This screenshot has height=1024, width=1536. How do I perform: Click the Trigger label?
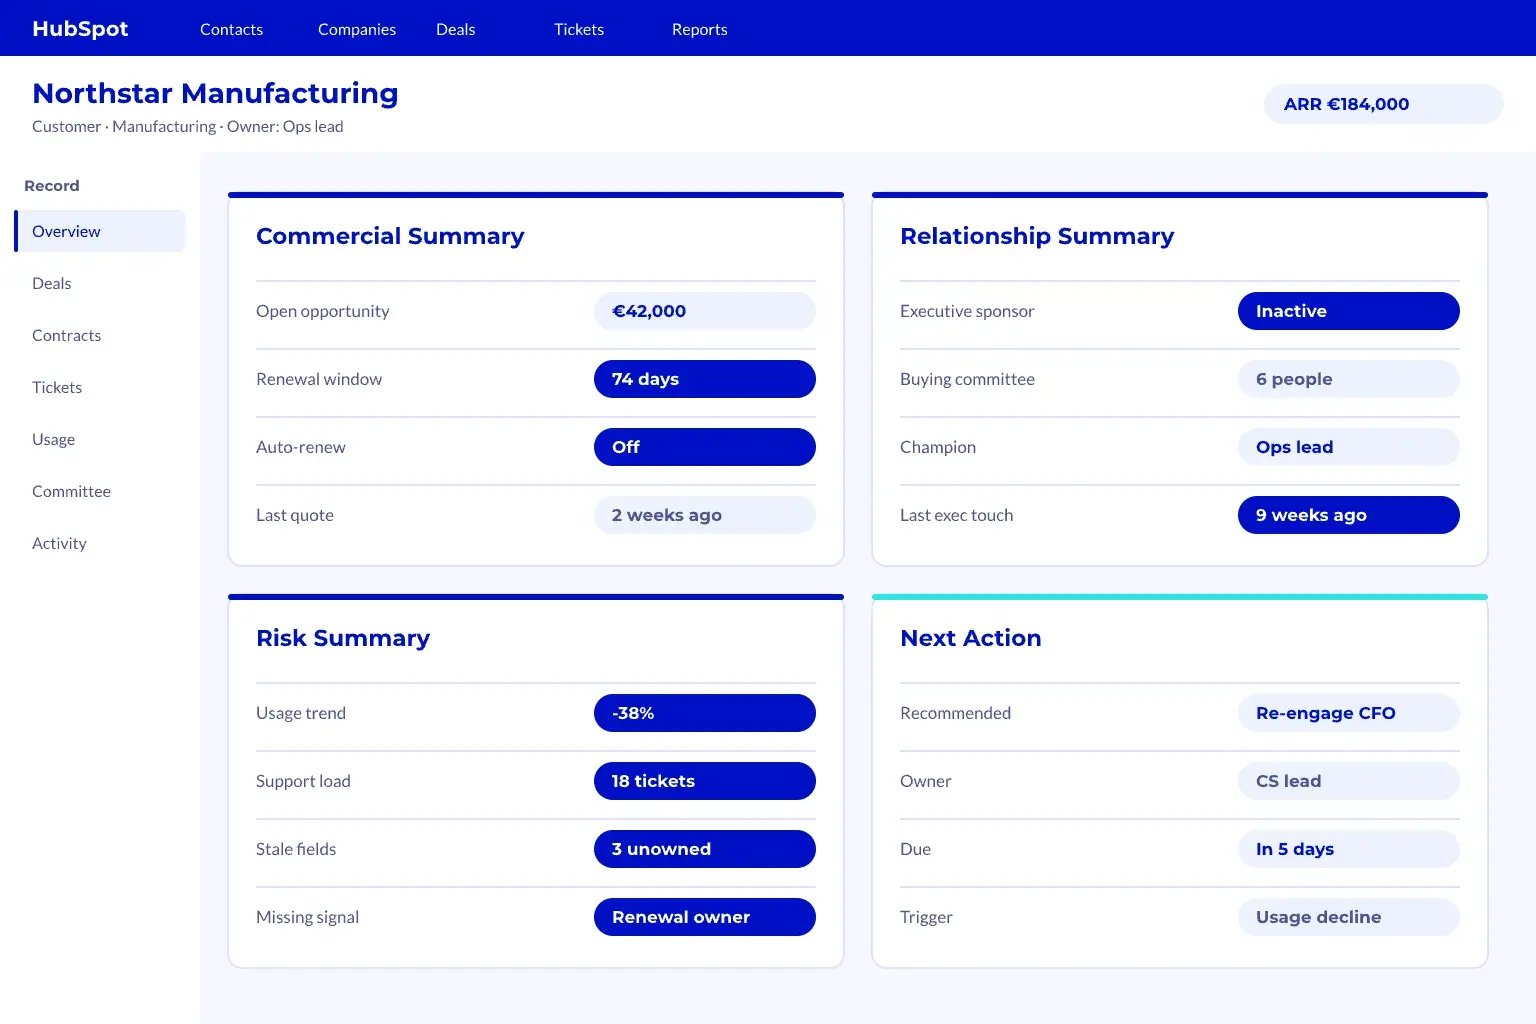click(926, 917)
